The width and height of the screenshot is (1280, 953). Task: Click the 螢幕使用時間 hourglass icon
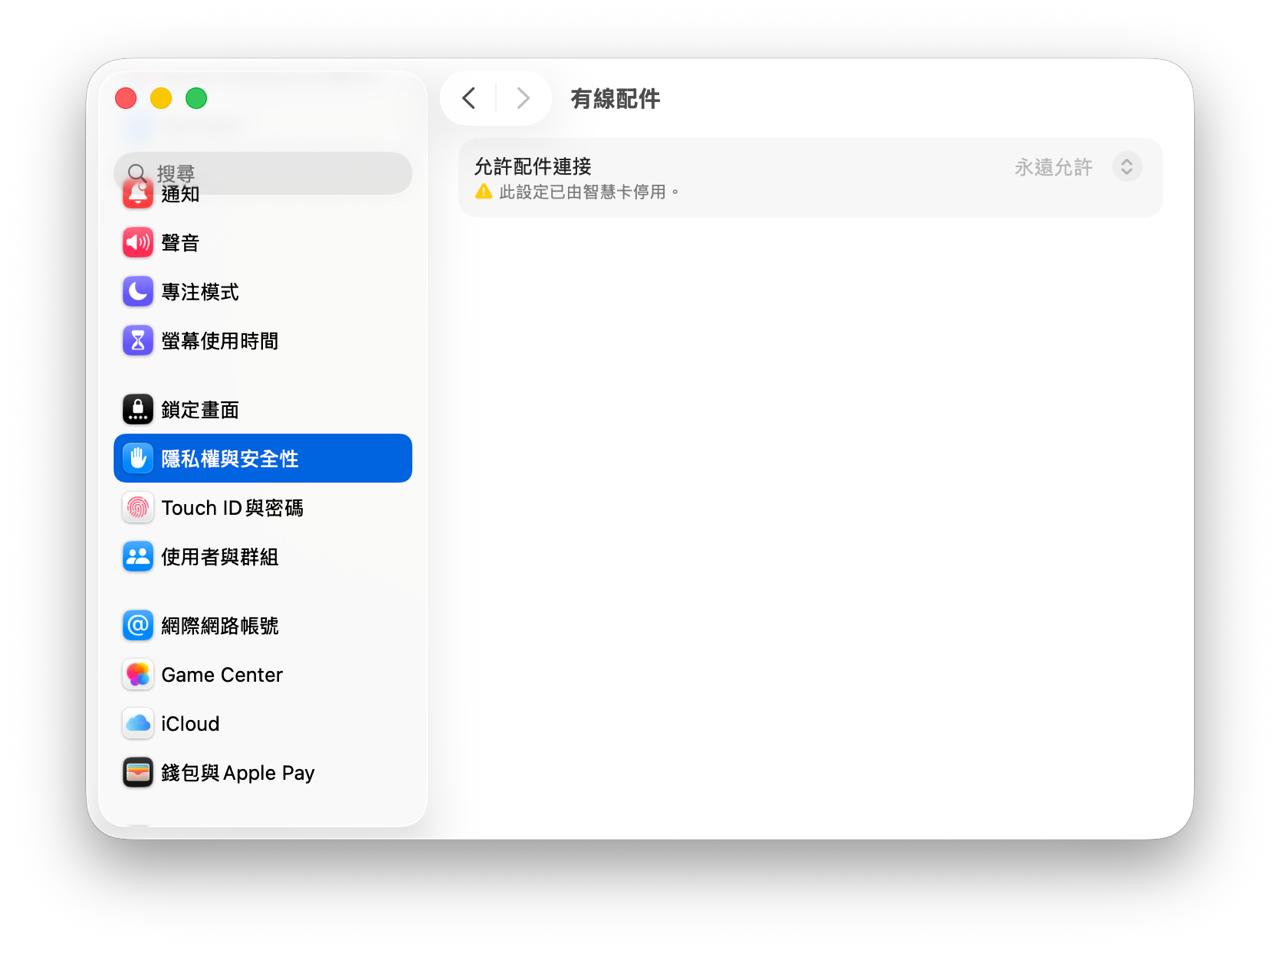click(138, 340)
